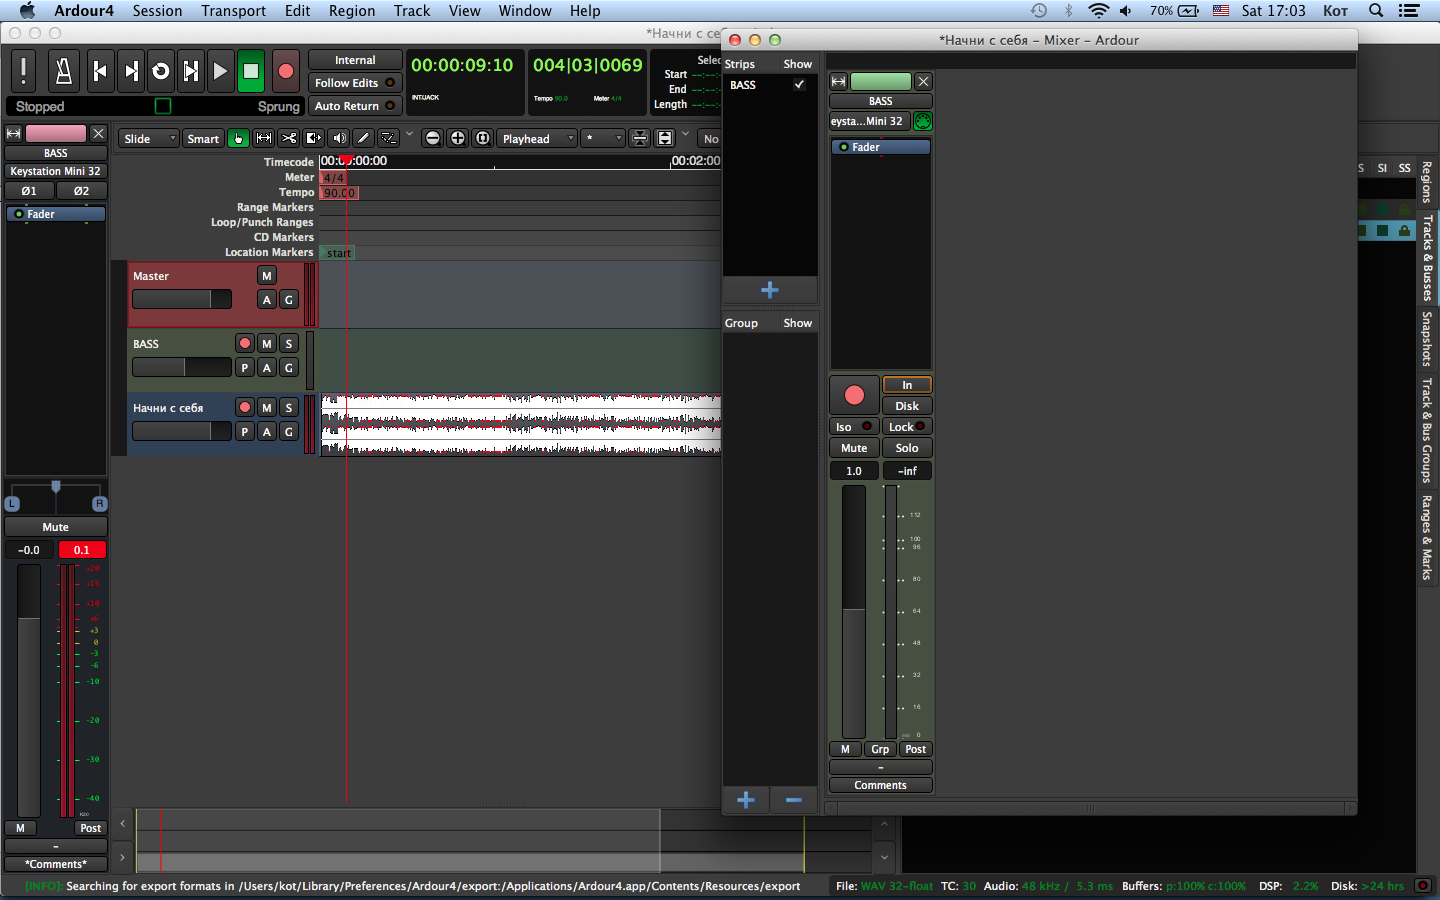The image size is (1440, 900).
Task: Click the zoom out minus icon
Action: (433, 138)
